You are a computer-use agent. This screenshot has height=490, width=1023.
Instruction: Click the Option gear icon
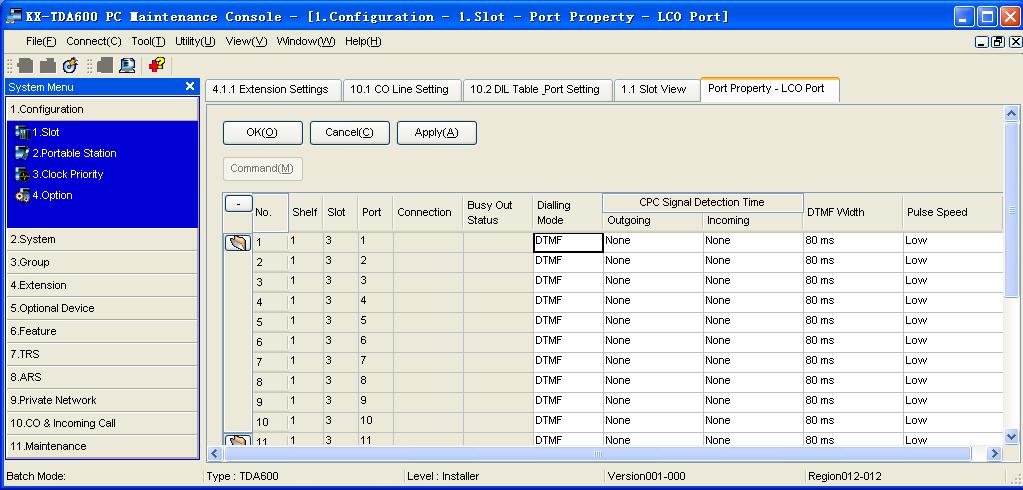pyautogui.click(x=22, y=195)
